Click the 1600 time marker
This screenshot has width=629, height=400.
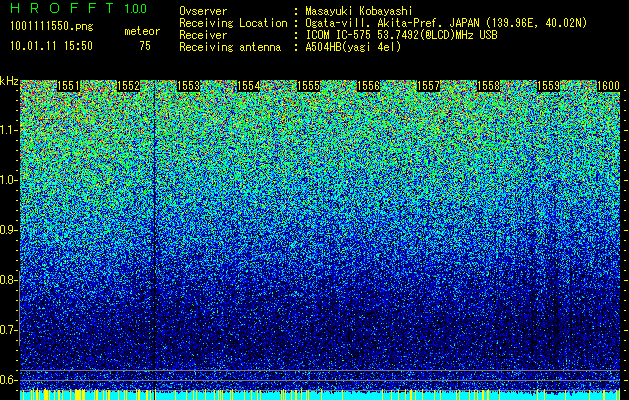(x=609, y=86)
